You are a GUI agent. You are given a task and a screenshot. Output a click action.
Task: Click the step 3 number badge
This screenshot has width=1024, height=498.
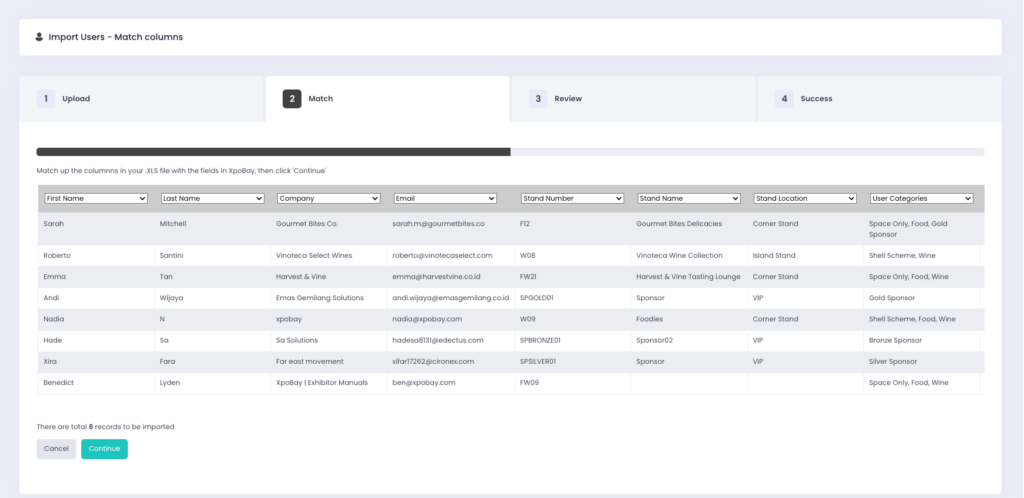pos(538,99)
